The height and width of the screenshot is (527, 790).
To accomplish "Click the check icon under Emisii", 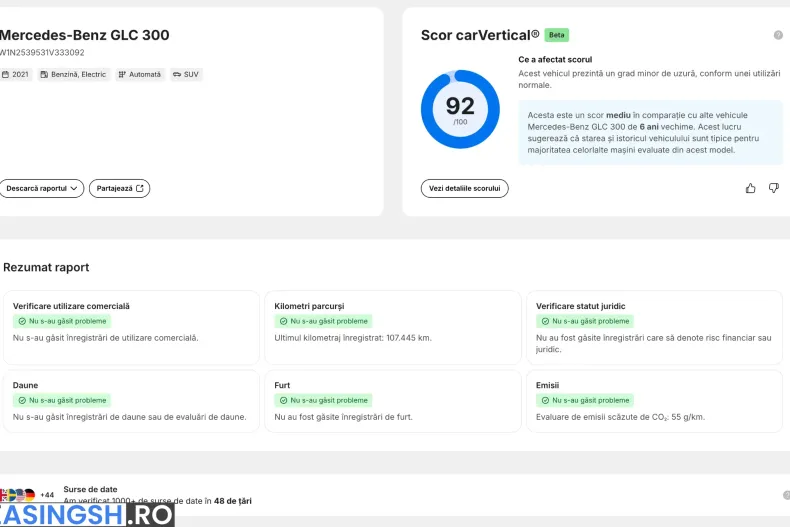I will 545,400.
